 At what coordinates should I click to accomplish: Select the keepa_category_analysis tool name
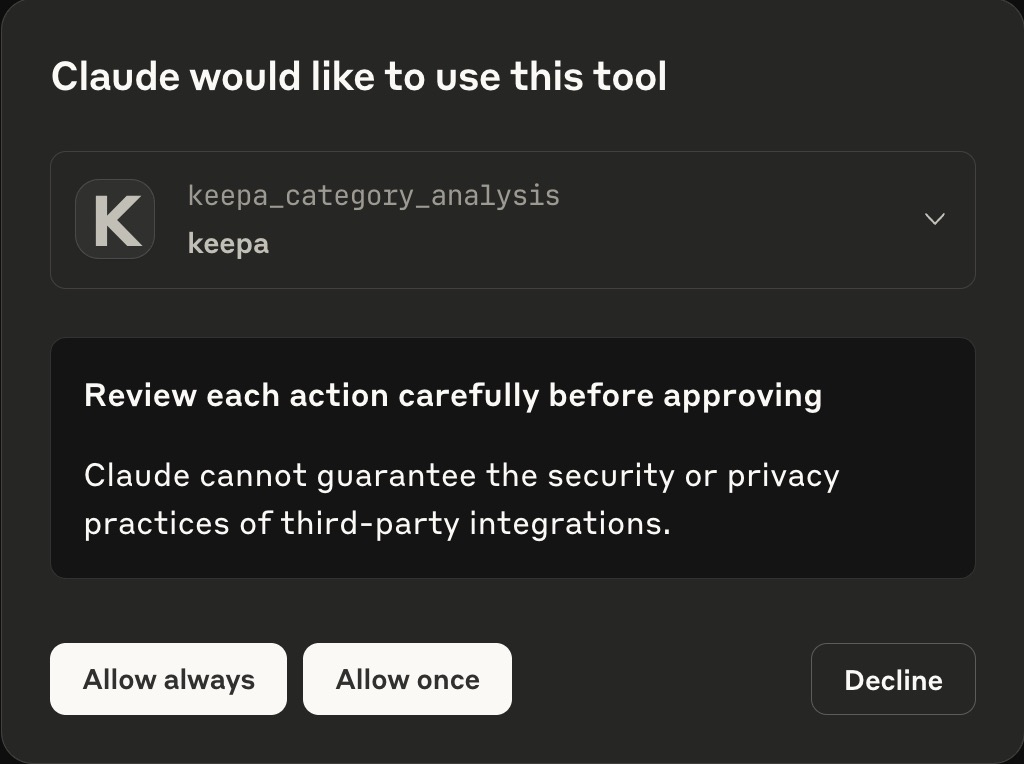[x=374, y=196]
